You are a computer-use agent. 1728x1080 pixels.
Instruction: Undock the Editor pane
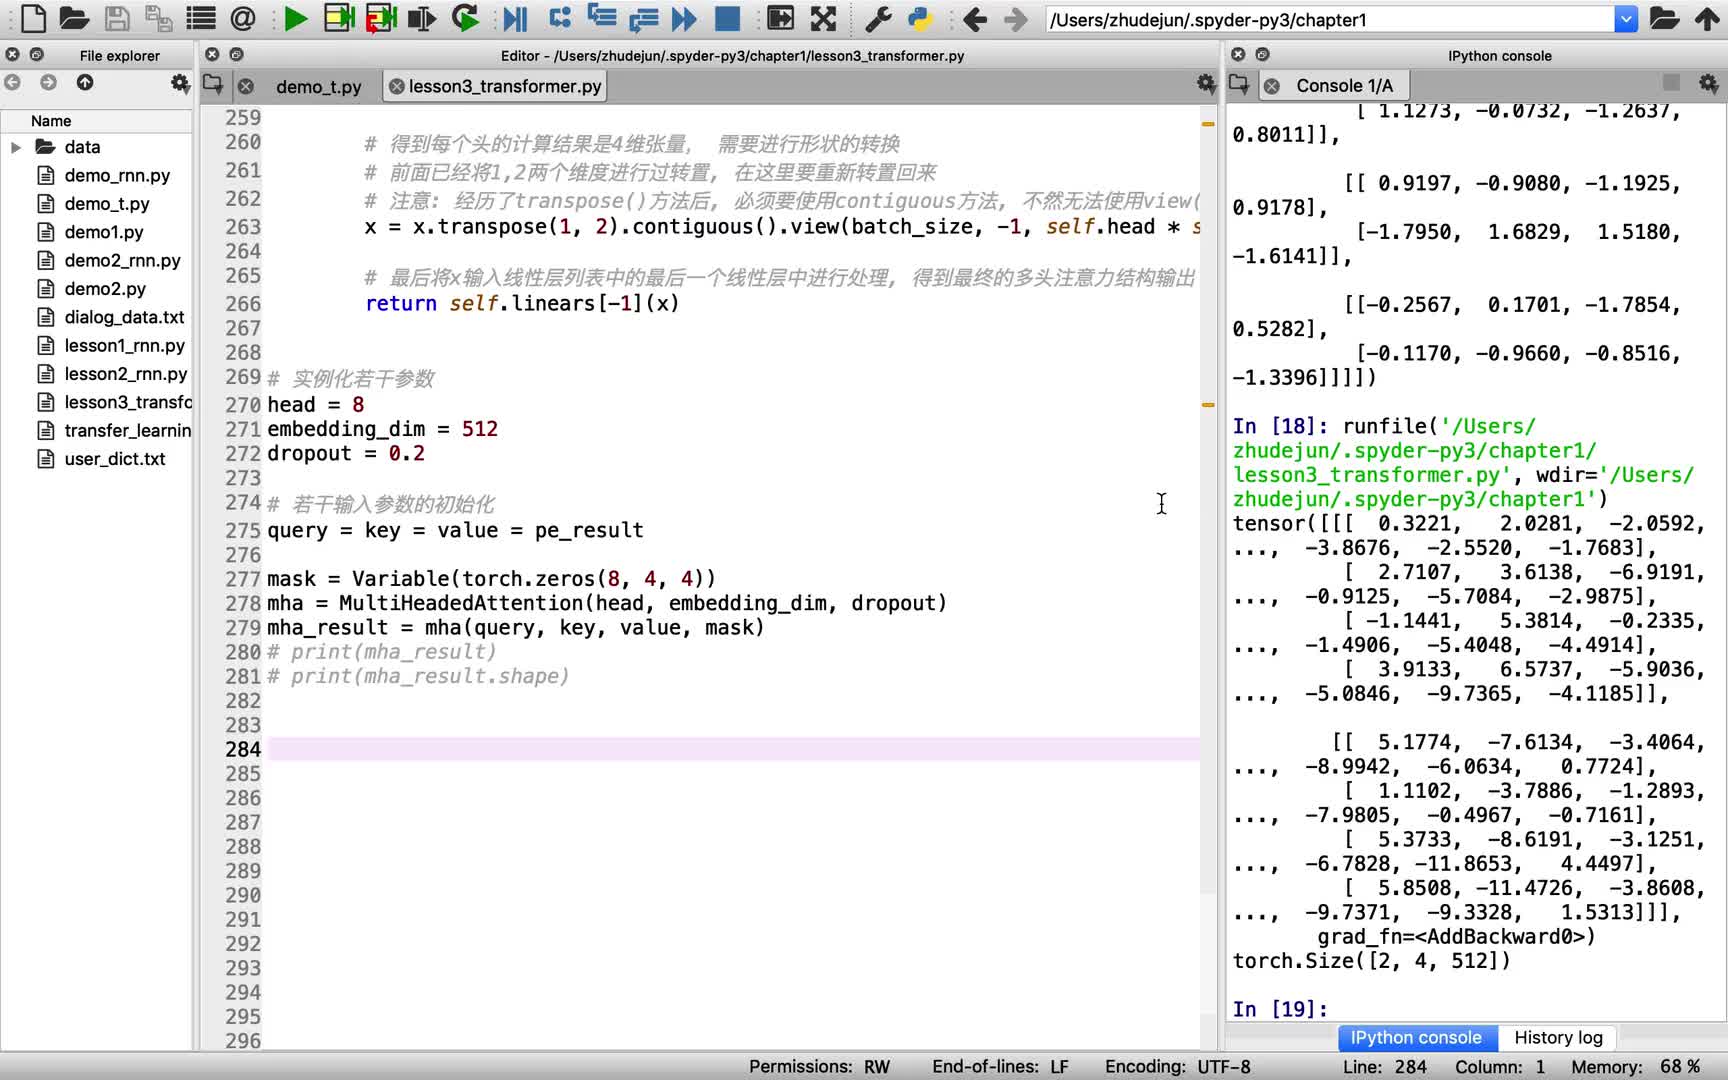pos(236,54)
